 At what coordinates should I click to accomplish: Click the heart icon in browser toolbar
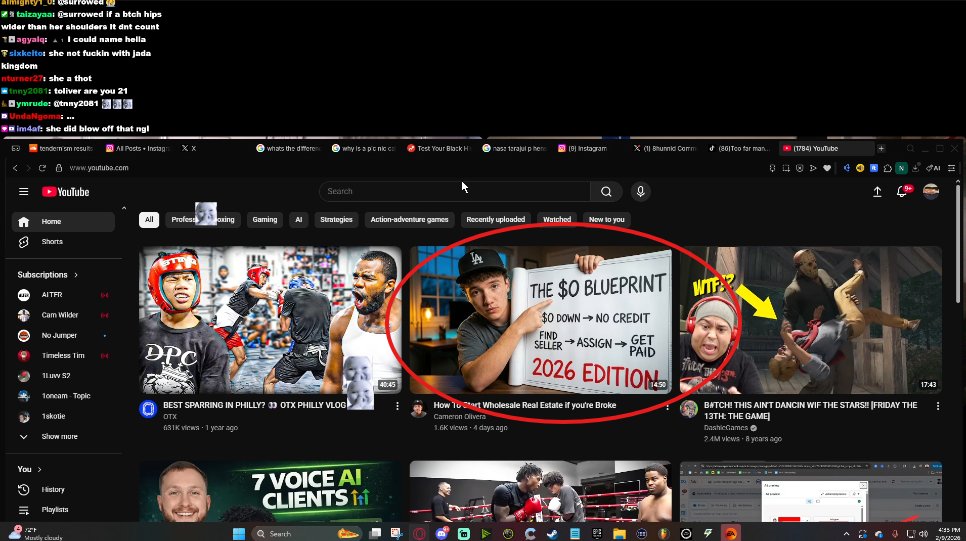[x=827, y=168]
